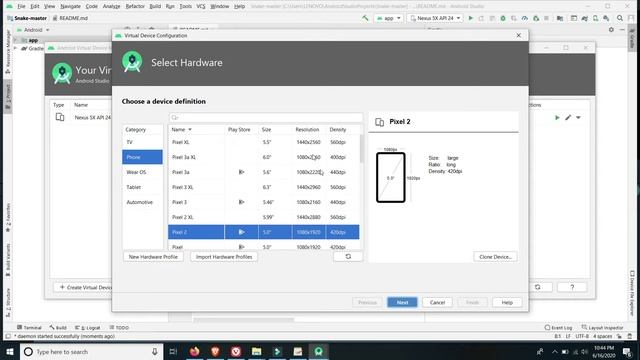Screen dimensions: 640x360
Task: Sort by Resolution column header
Action: click(309, 129)
